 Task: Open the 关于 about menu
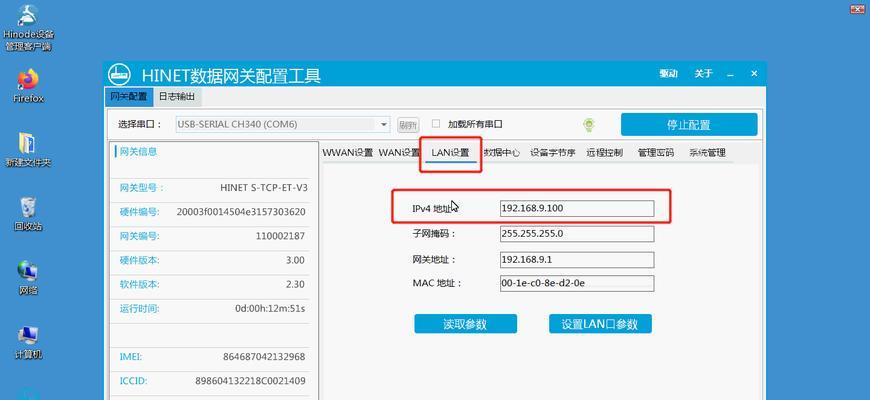point(704,73)
